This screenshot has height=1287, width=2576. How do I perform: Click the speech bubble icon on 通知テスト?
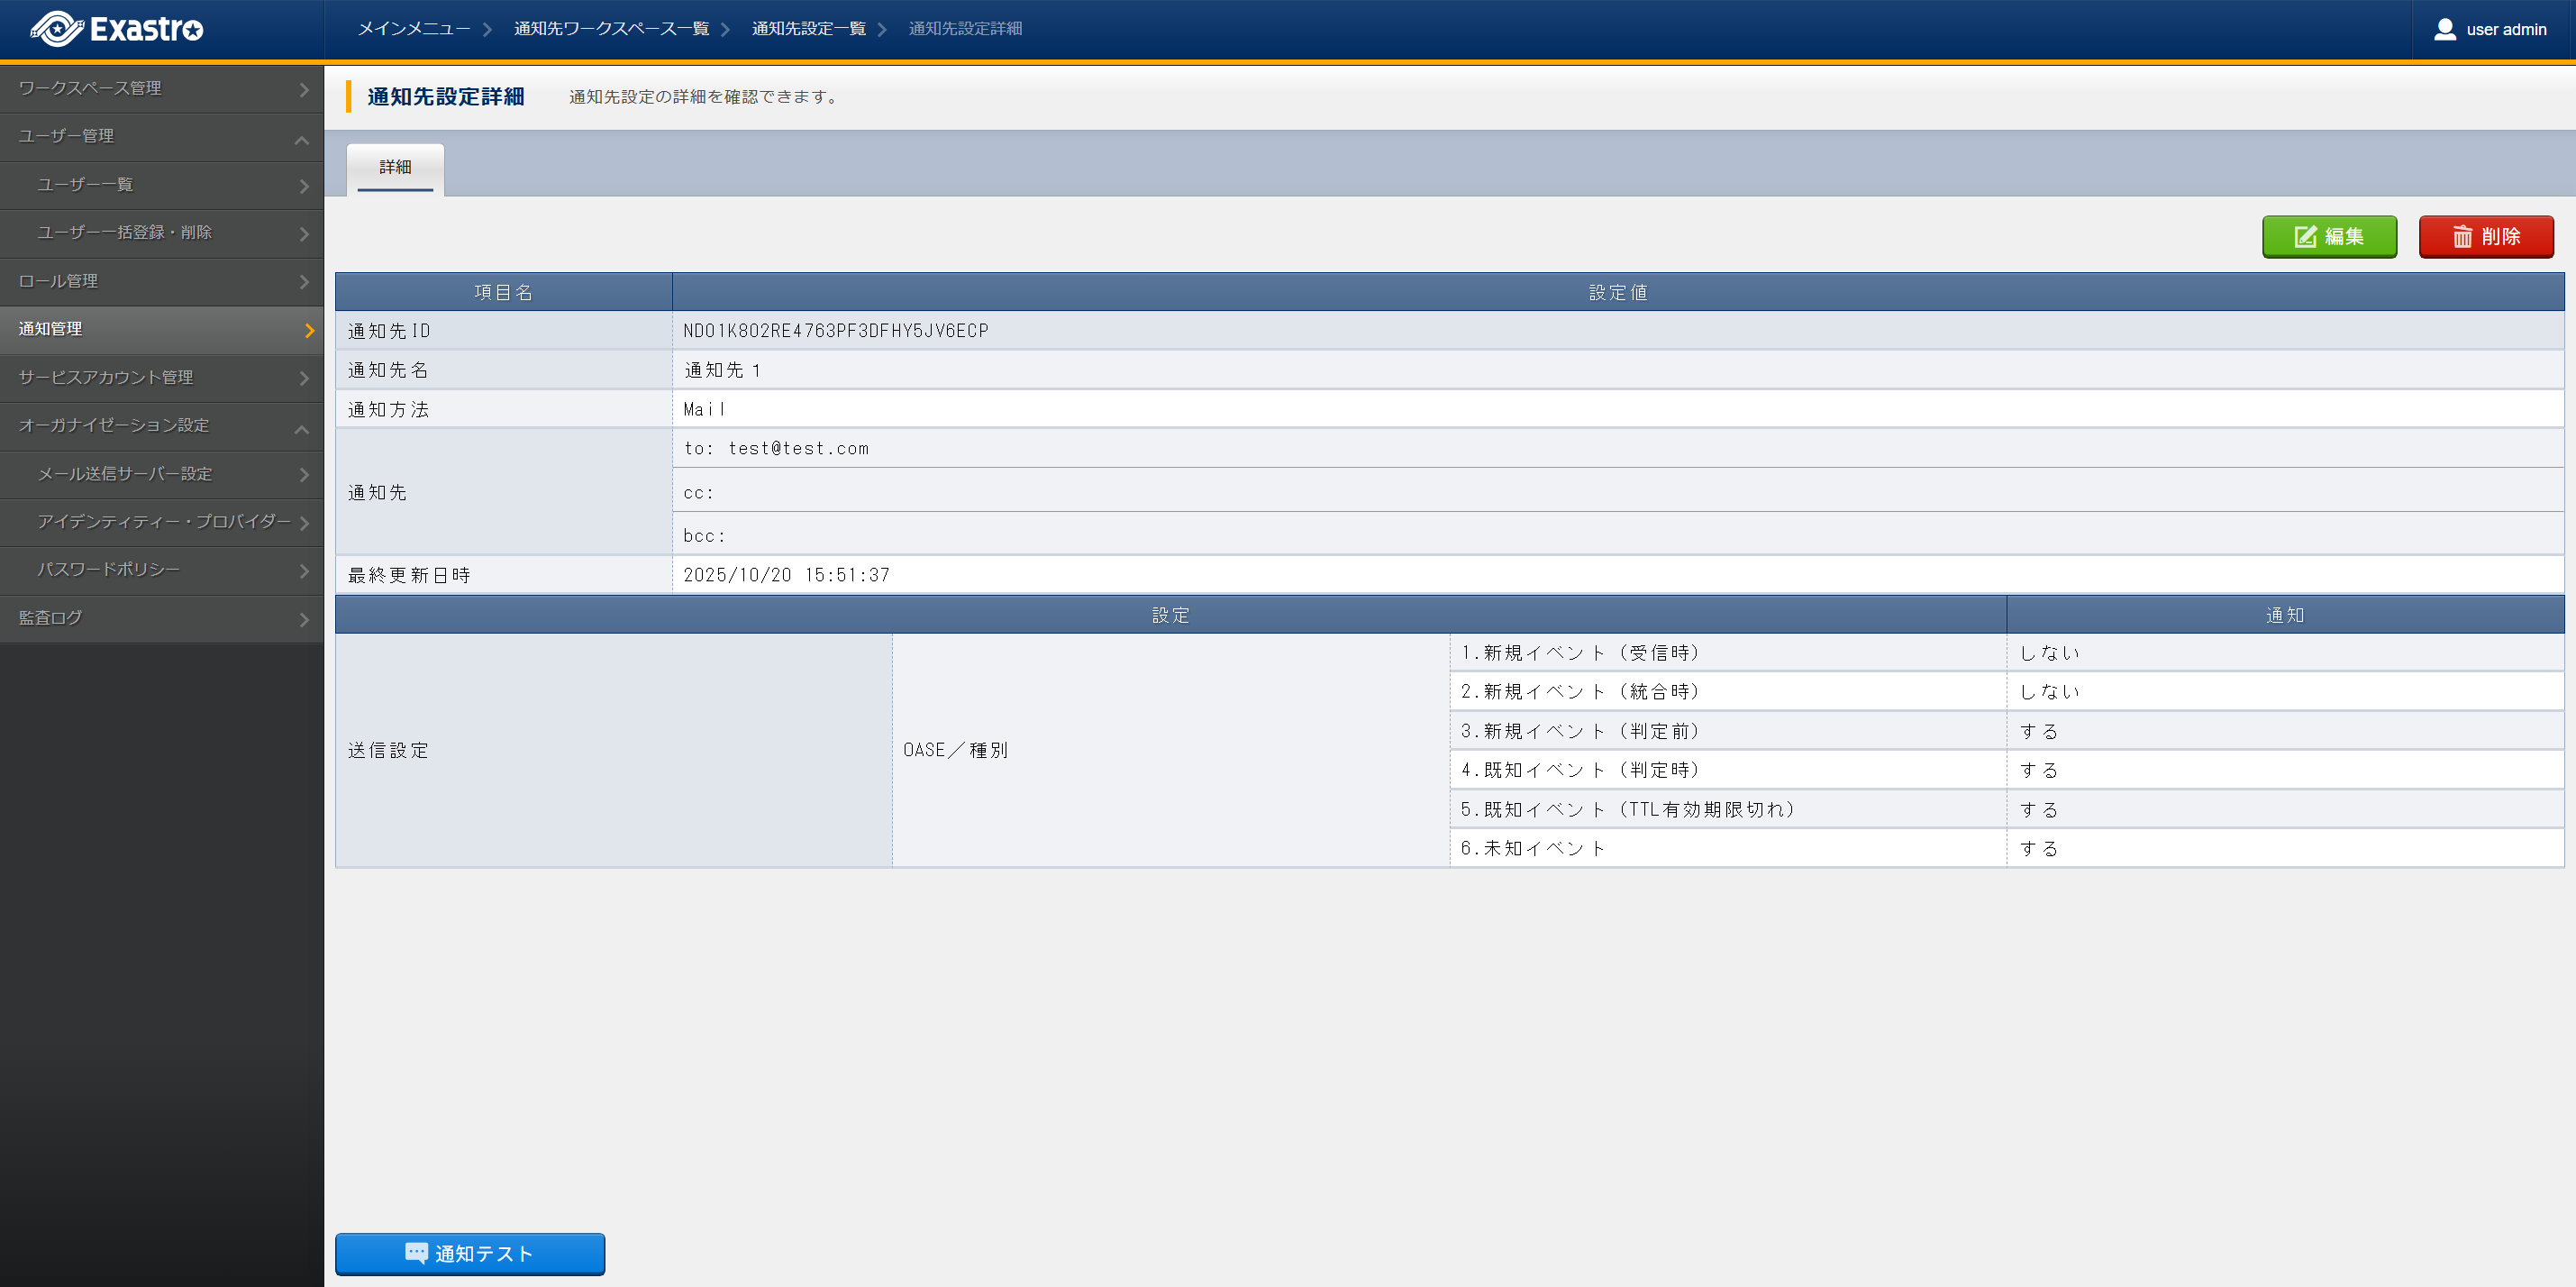click(416, 1252)
